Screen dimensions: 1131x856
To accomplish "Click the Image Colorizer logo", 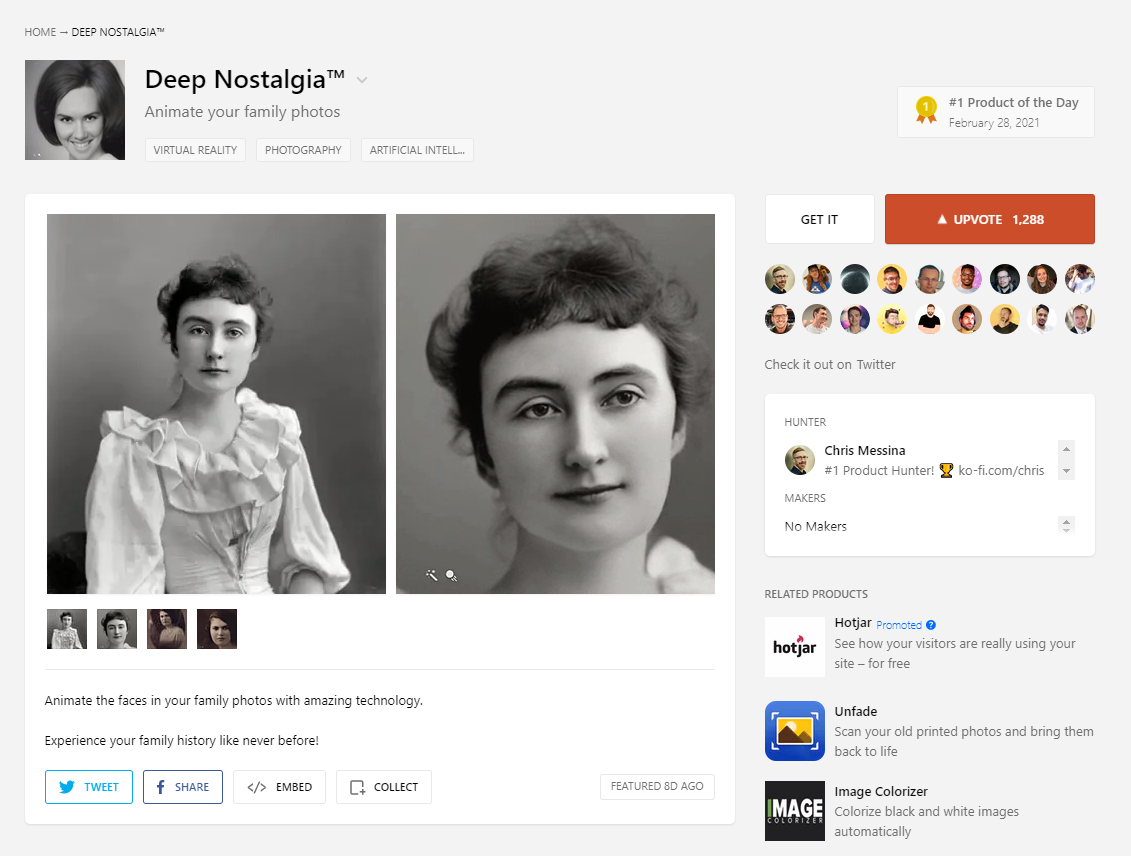I will (x=795, y=811).
